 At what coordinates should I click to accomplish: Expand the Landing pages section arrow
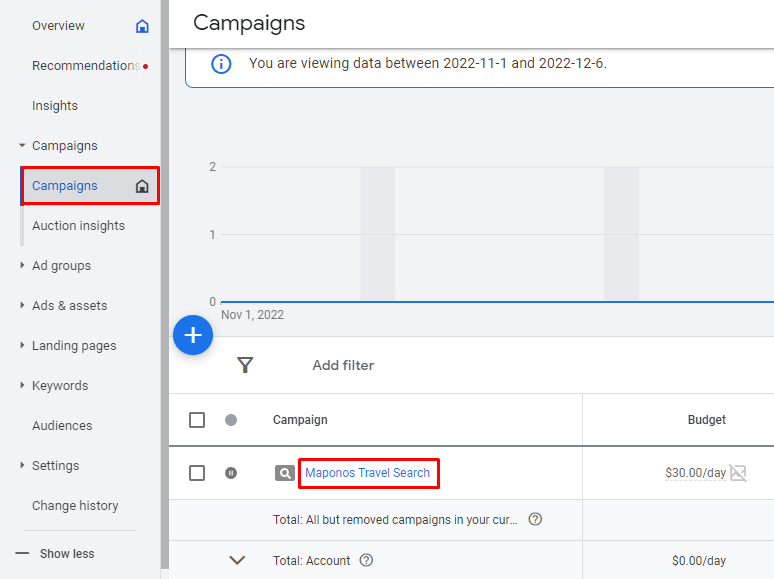(22, 345)
